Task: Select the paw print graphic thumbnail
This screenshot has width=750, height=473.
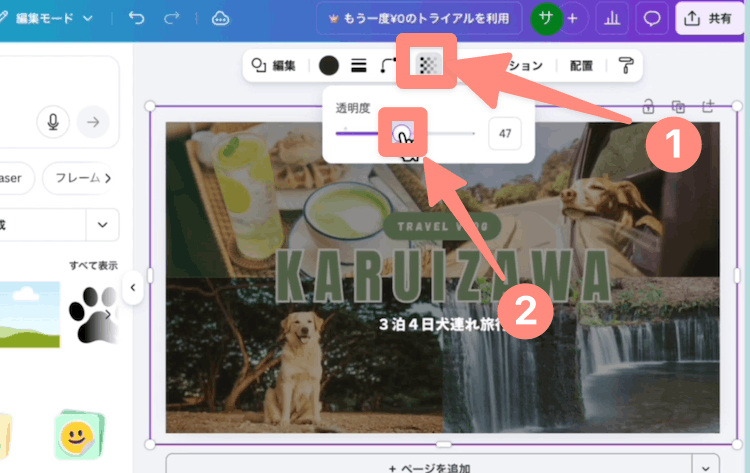Action: click(93, 314)
